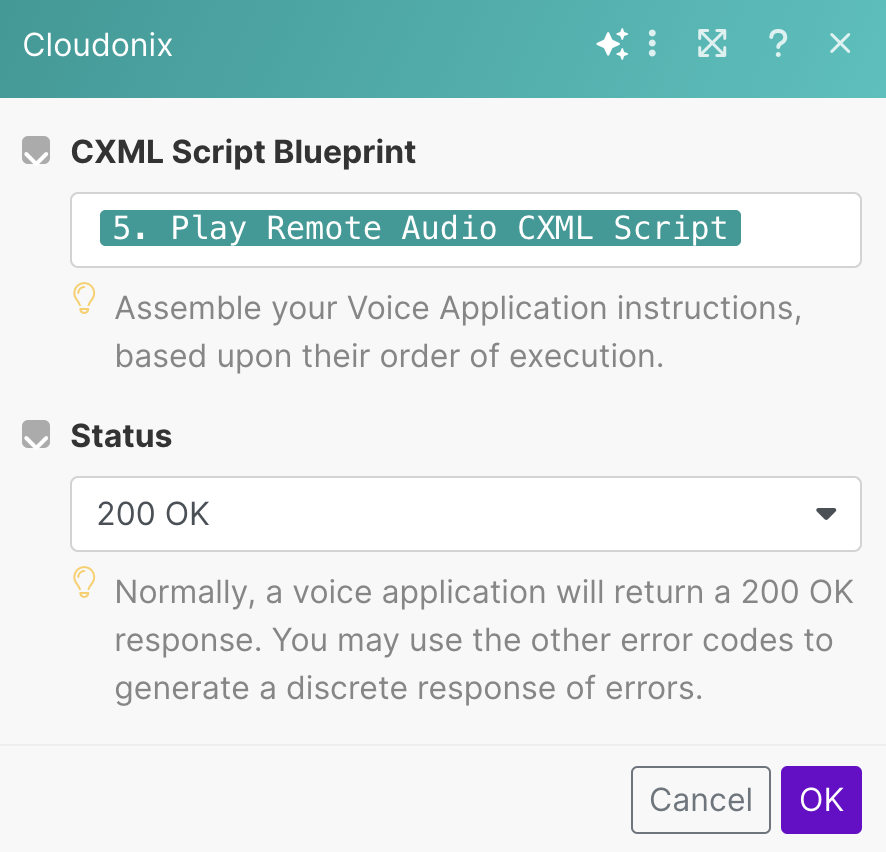Click the Status field label
The height and width of the screenshot is (852, 886).
(121, 436)
